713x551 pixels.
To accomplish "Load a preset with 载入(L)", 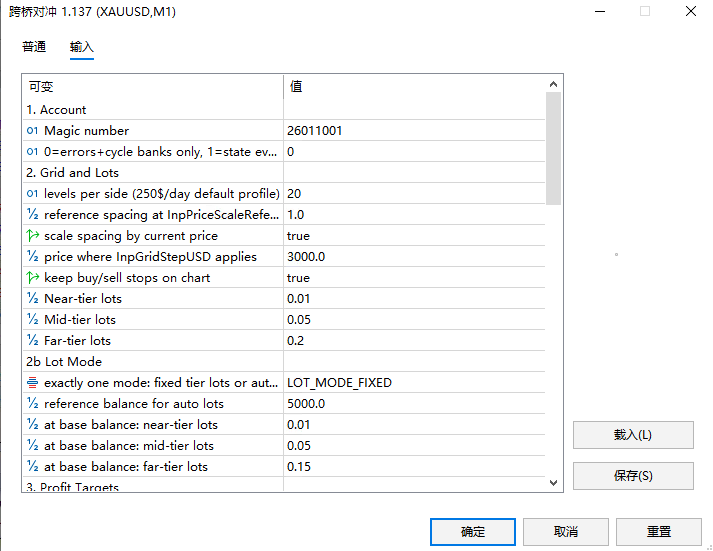I will coord(633,435).
